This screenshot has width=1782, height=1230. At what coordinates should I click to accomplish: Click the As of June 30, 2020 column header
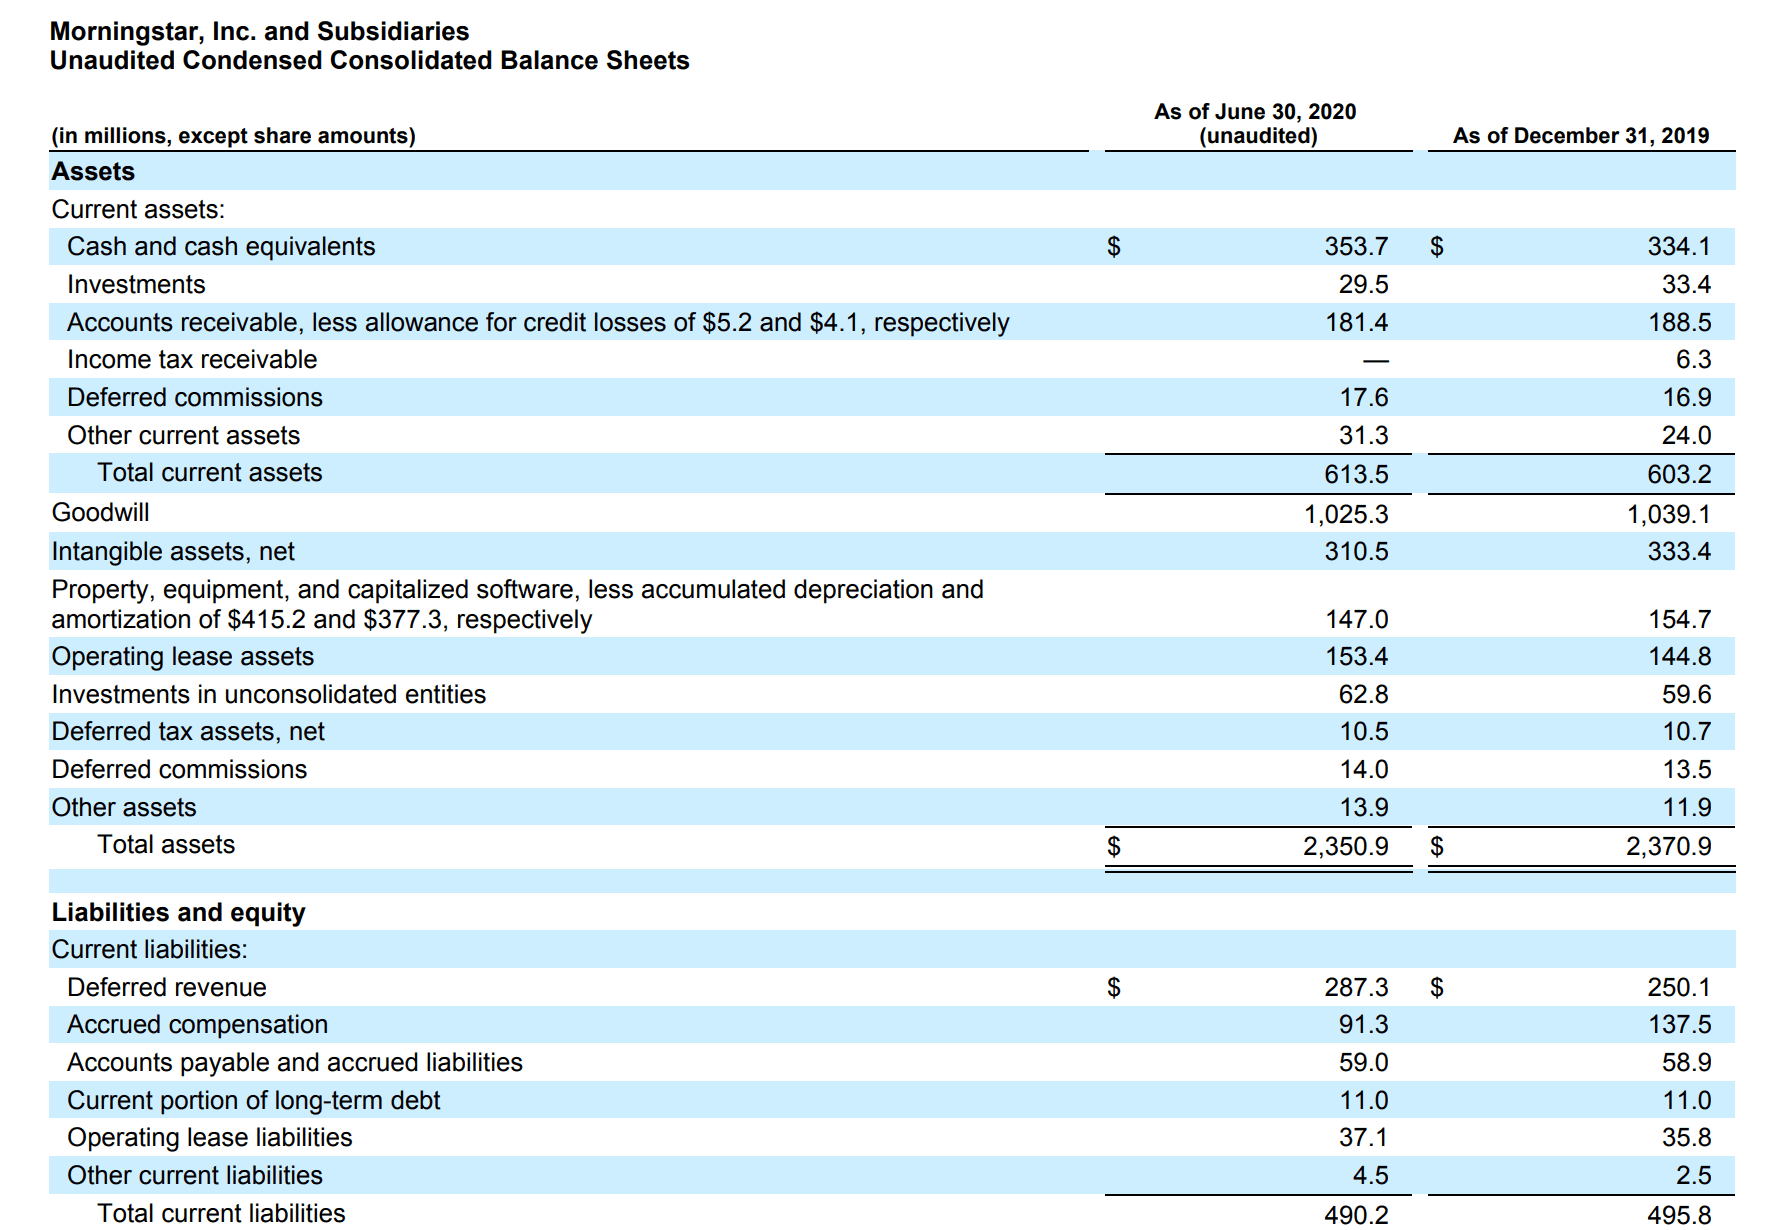(1255, 112)
